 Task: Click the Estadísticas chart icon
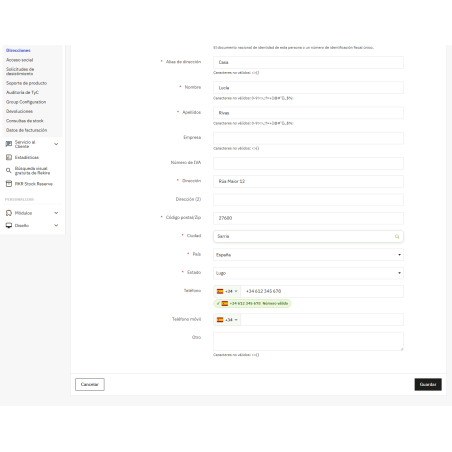(x=9, y=157)
